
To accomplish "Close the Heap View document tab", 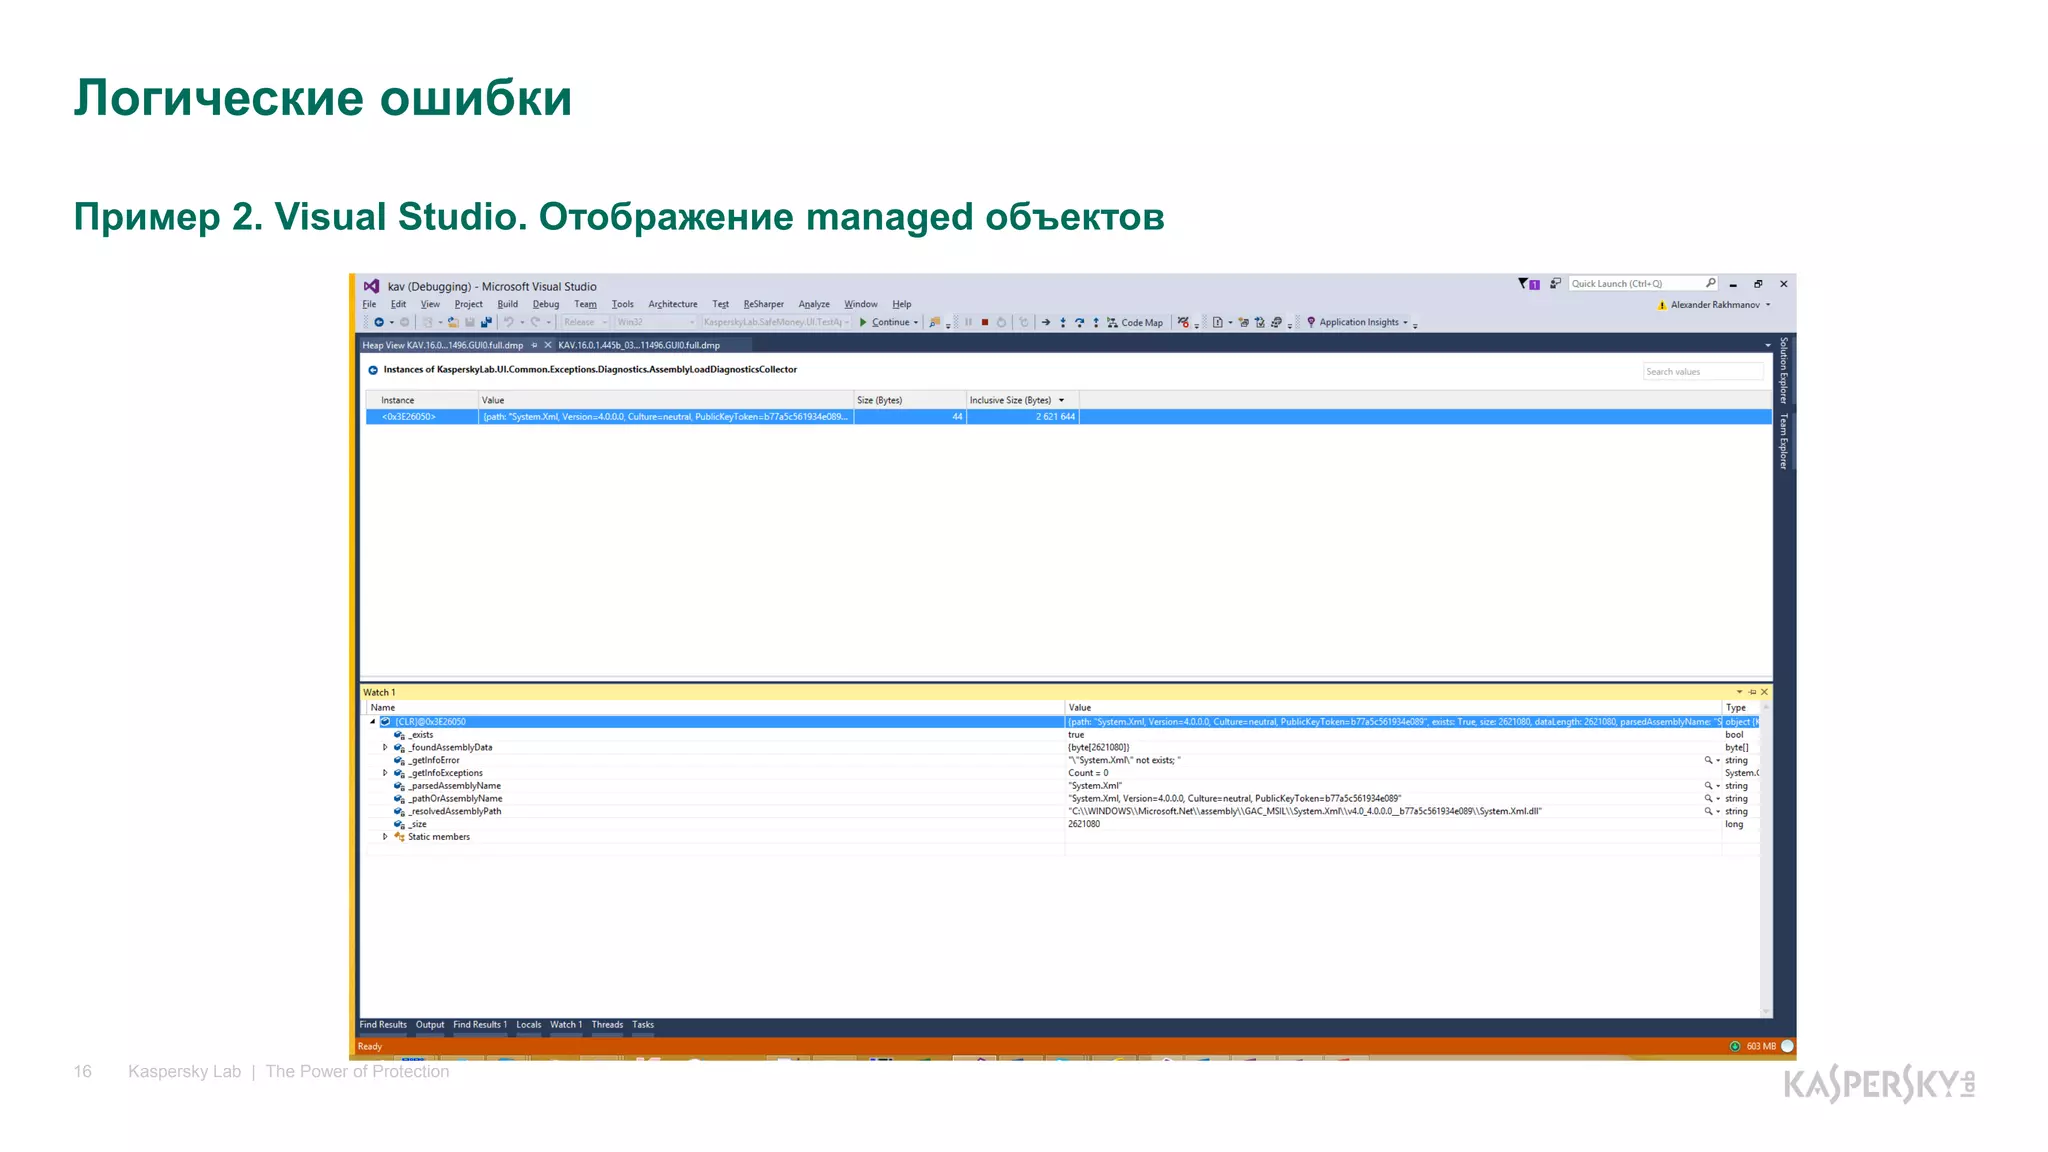I will coord(548,345).
